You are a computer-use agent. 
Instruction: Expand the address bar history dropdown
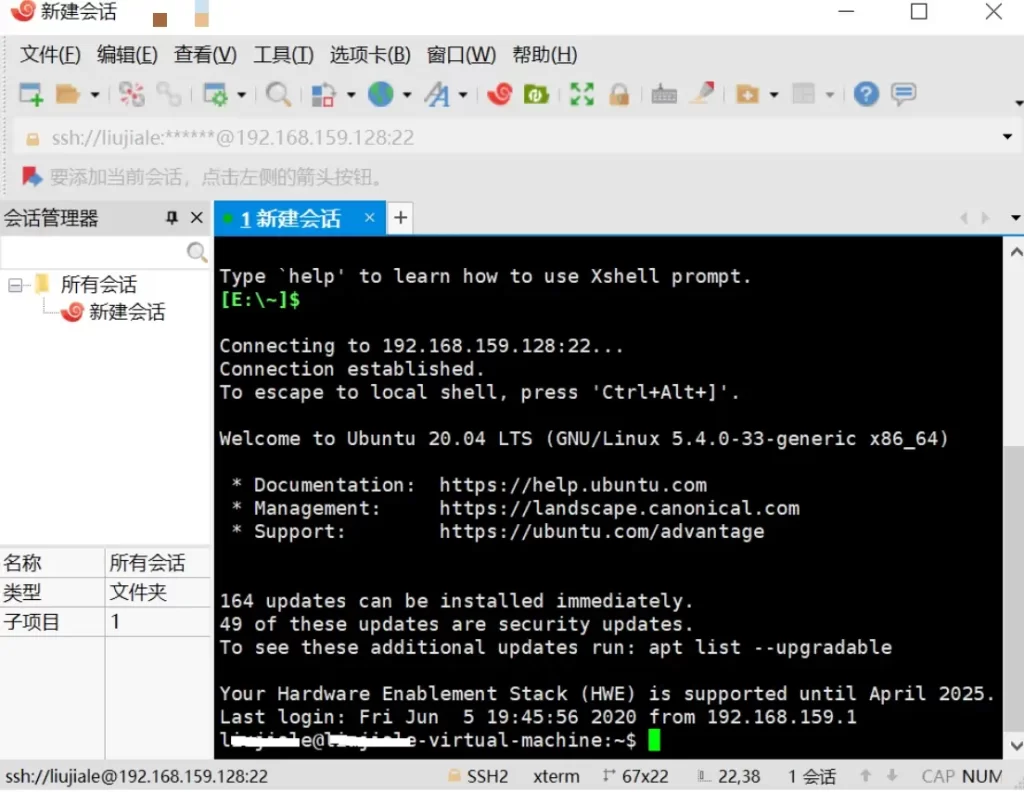coord(1007,137)
